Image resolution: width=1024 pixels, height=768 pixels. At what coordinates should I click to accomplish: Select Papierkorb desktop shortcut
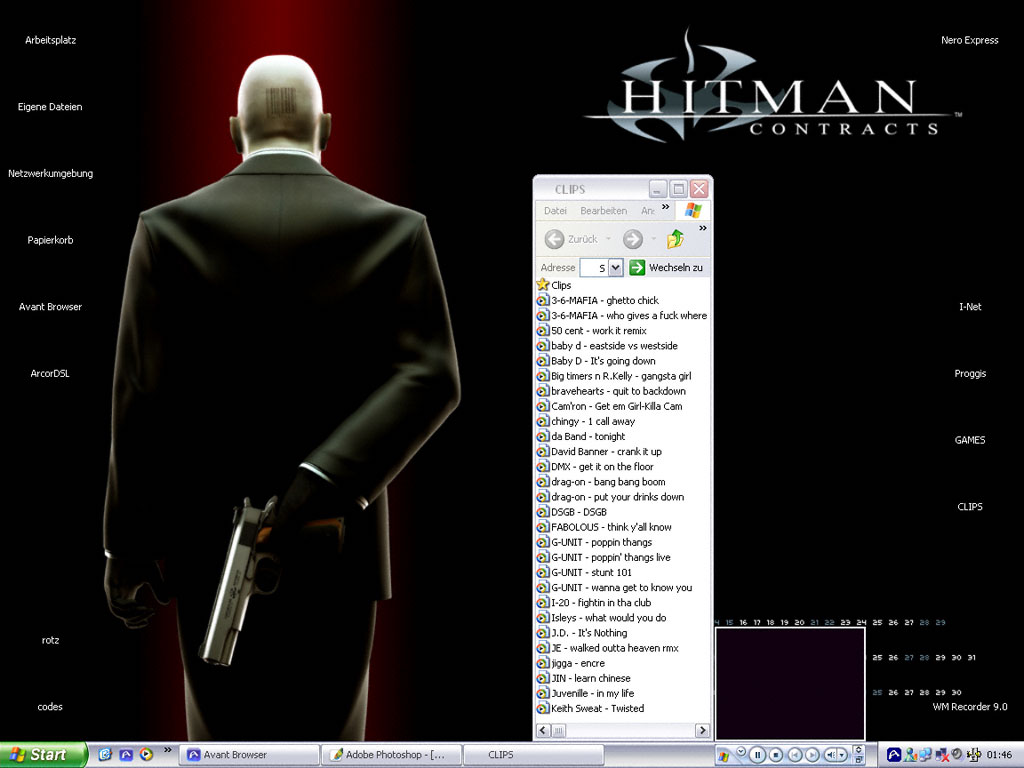pyautogui.click(x=50, y=240)
